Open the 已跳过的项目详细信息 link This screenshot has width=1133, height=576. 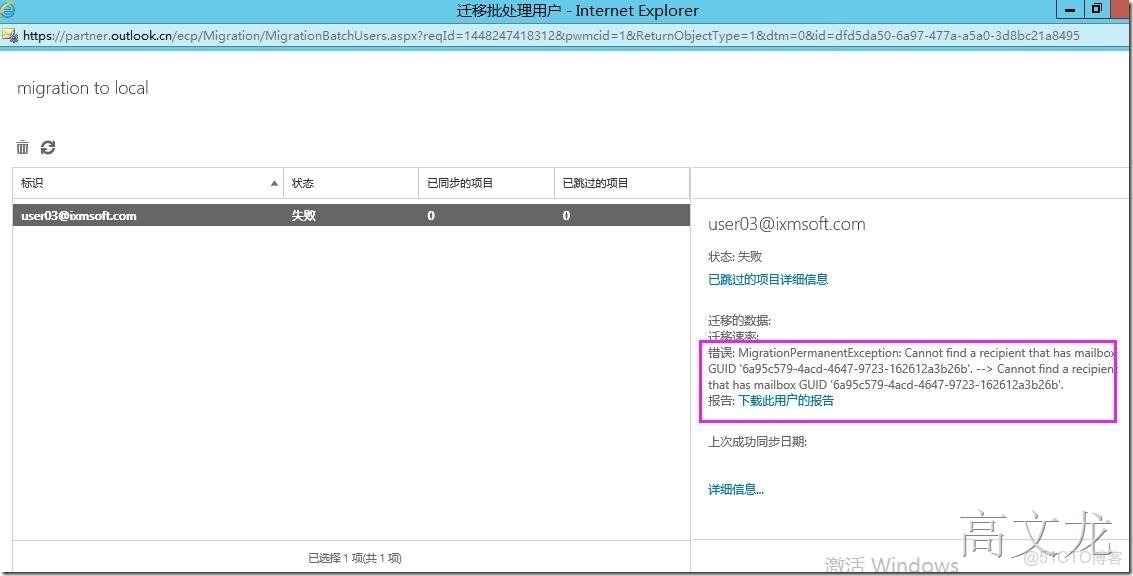(766, 279)
